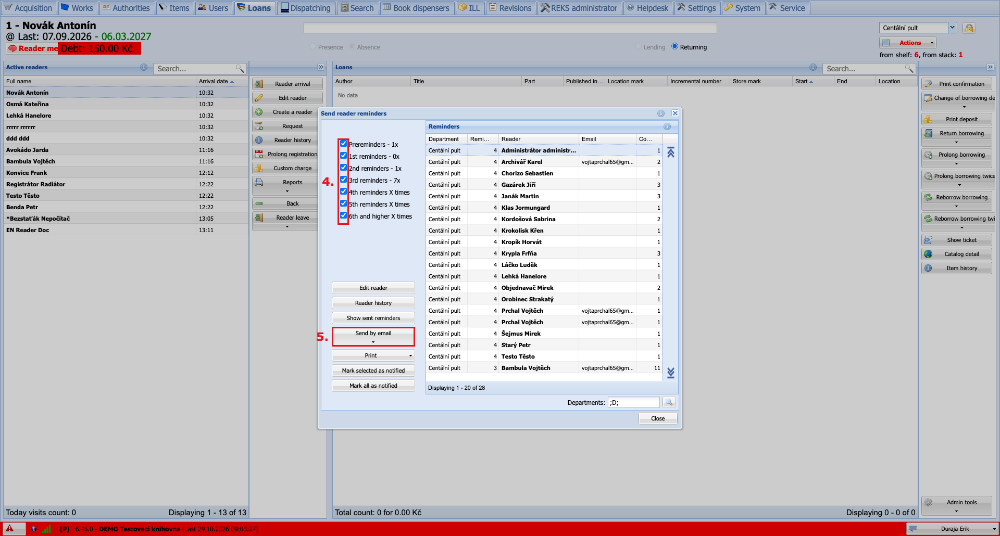Image resolution: width=1000 pixels, height=536 pixels.
Task: Click the Print deposit coins icon
Action: (x=929, y=119)
